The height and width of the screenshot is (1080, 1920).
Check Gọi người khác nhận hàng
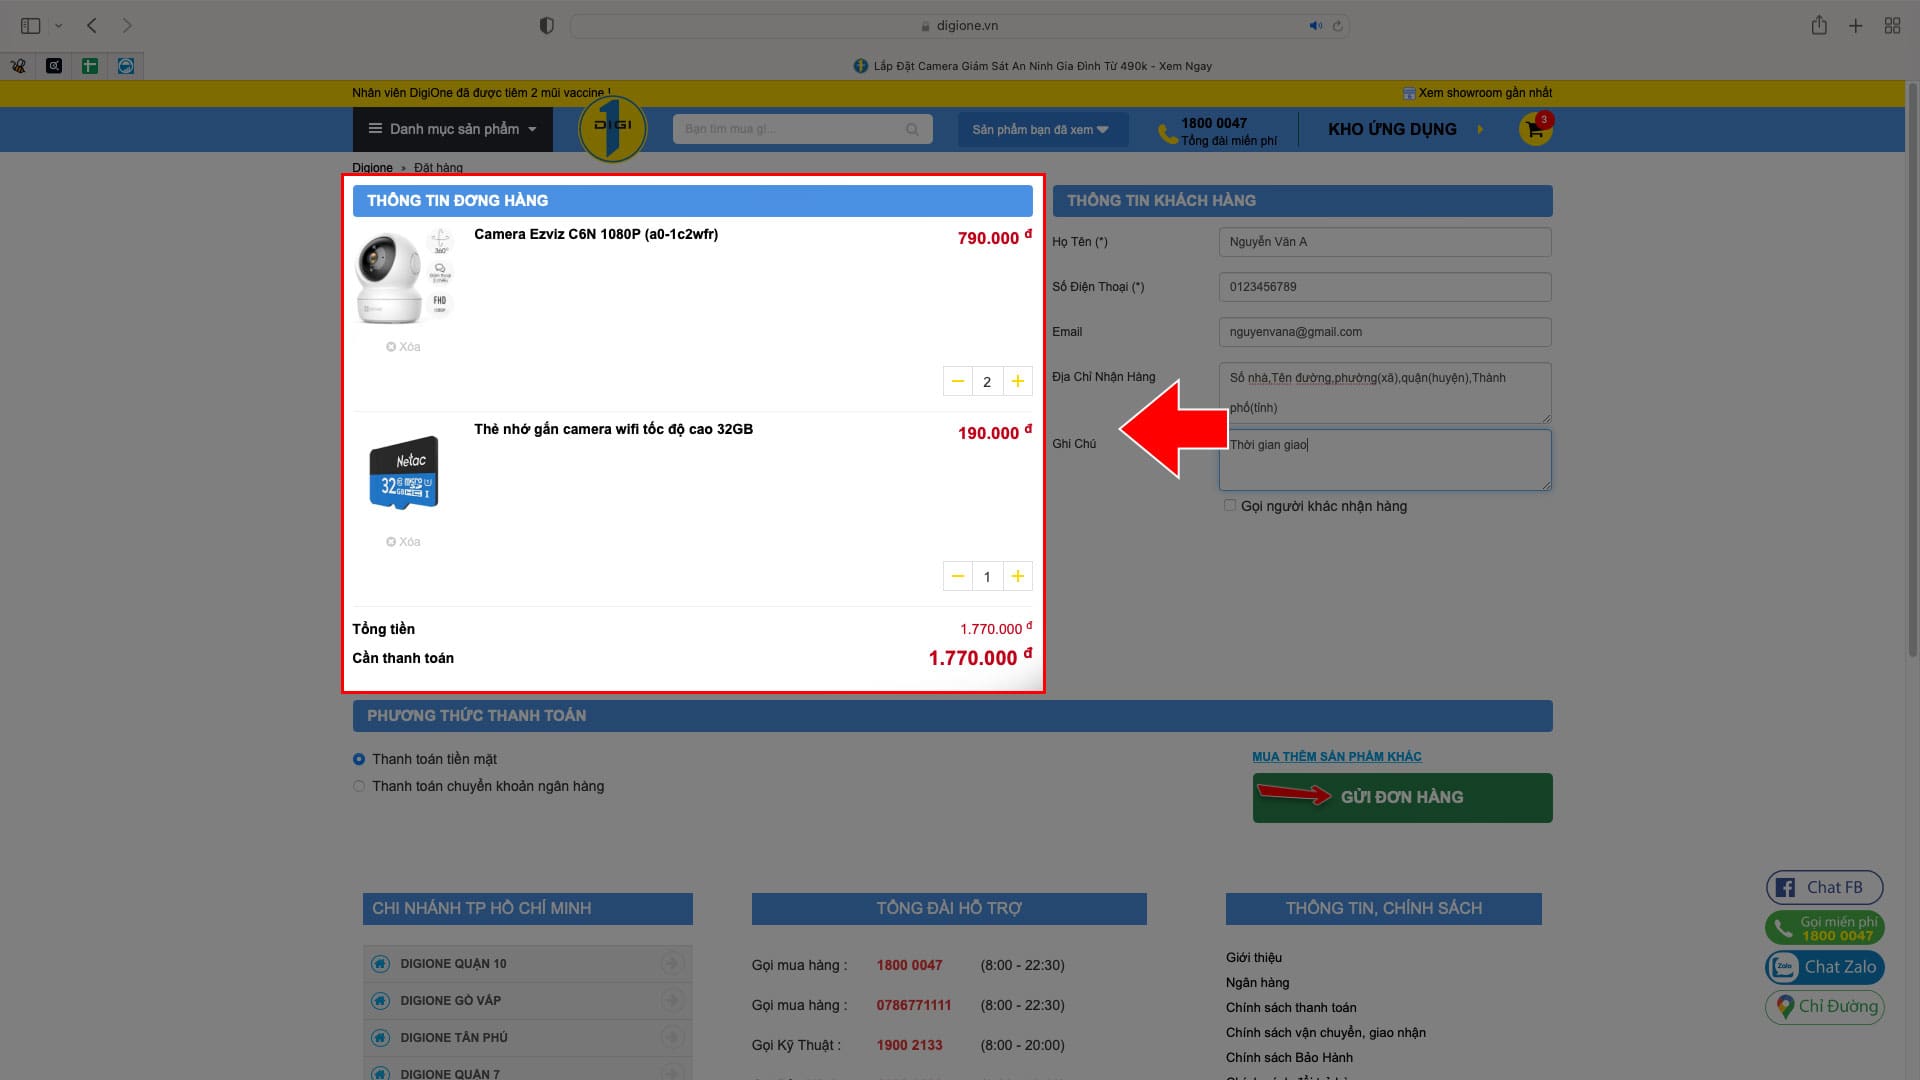pos(1230,506)
